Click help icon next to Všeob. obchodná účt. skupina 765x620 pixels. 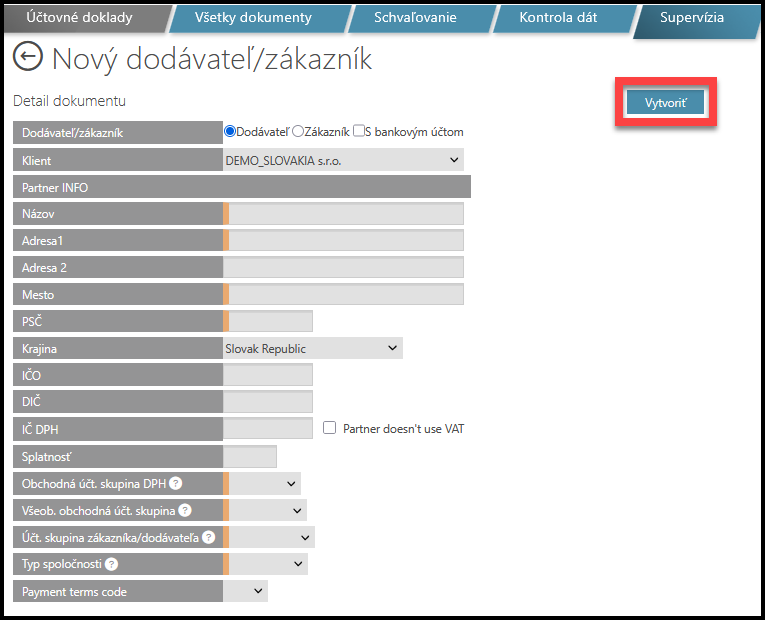tap(184, 510)
